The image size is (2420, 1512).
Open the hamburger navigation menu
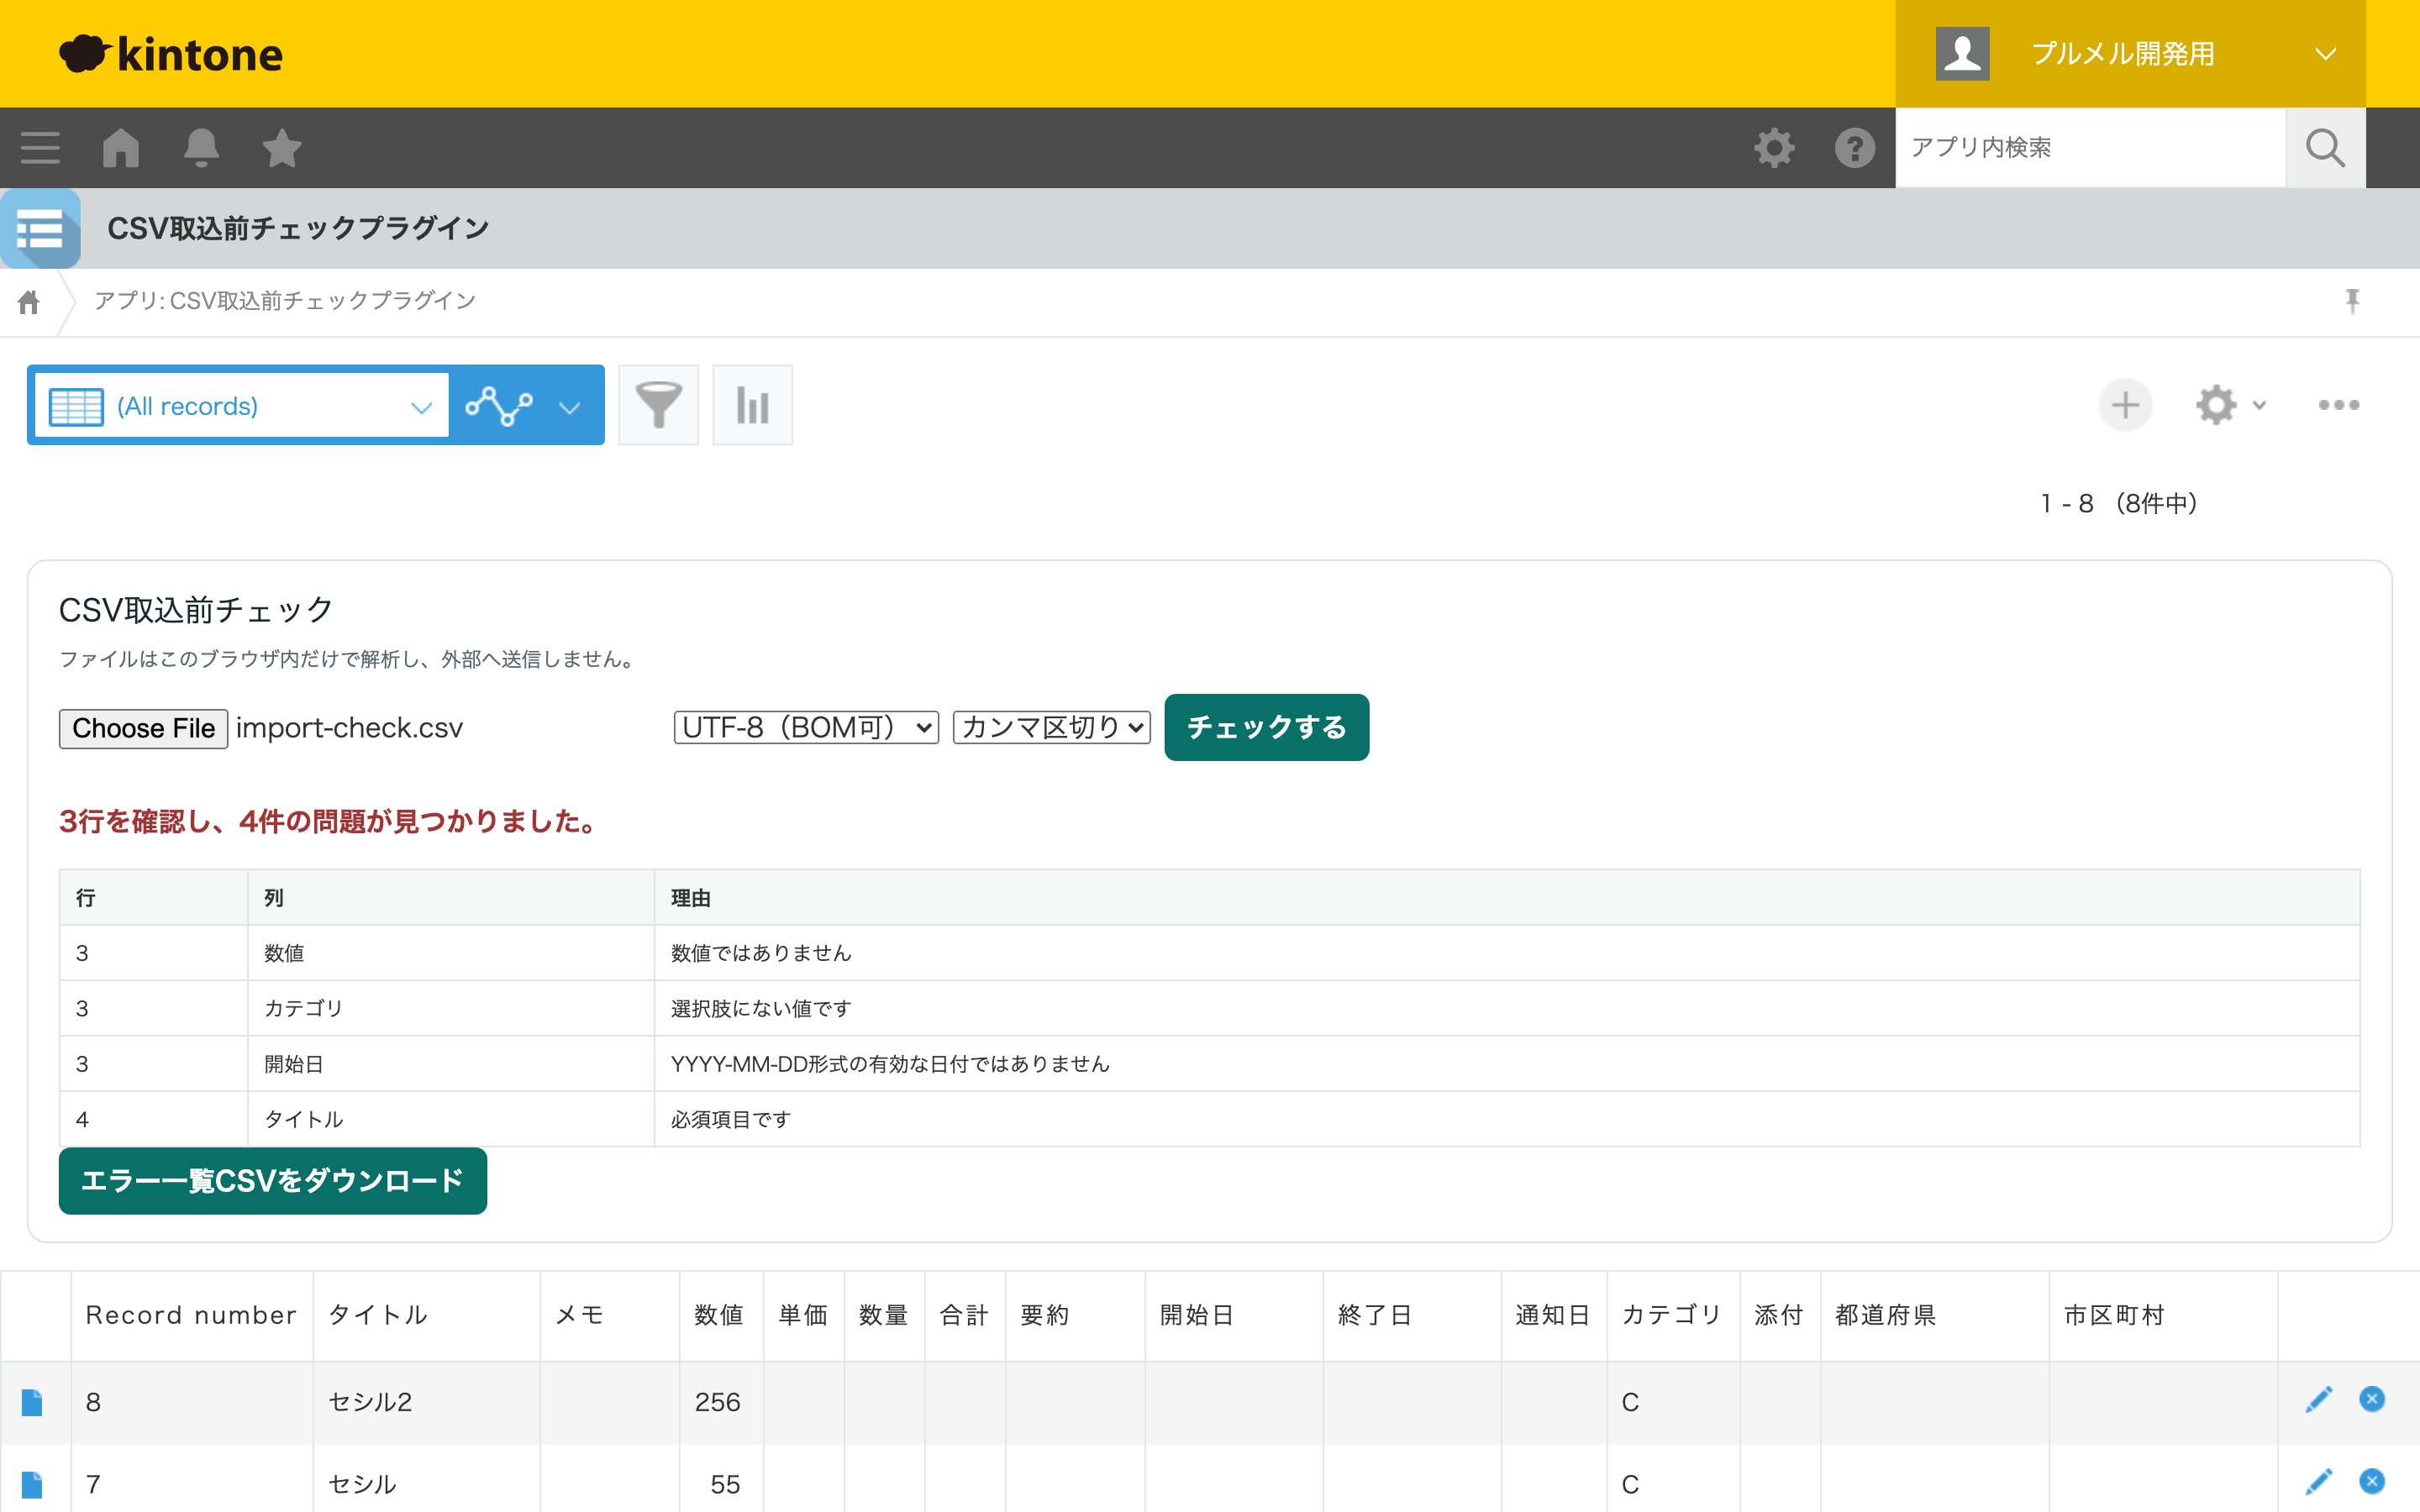pyautogui.click(x=40, y=148)
